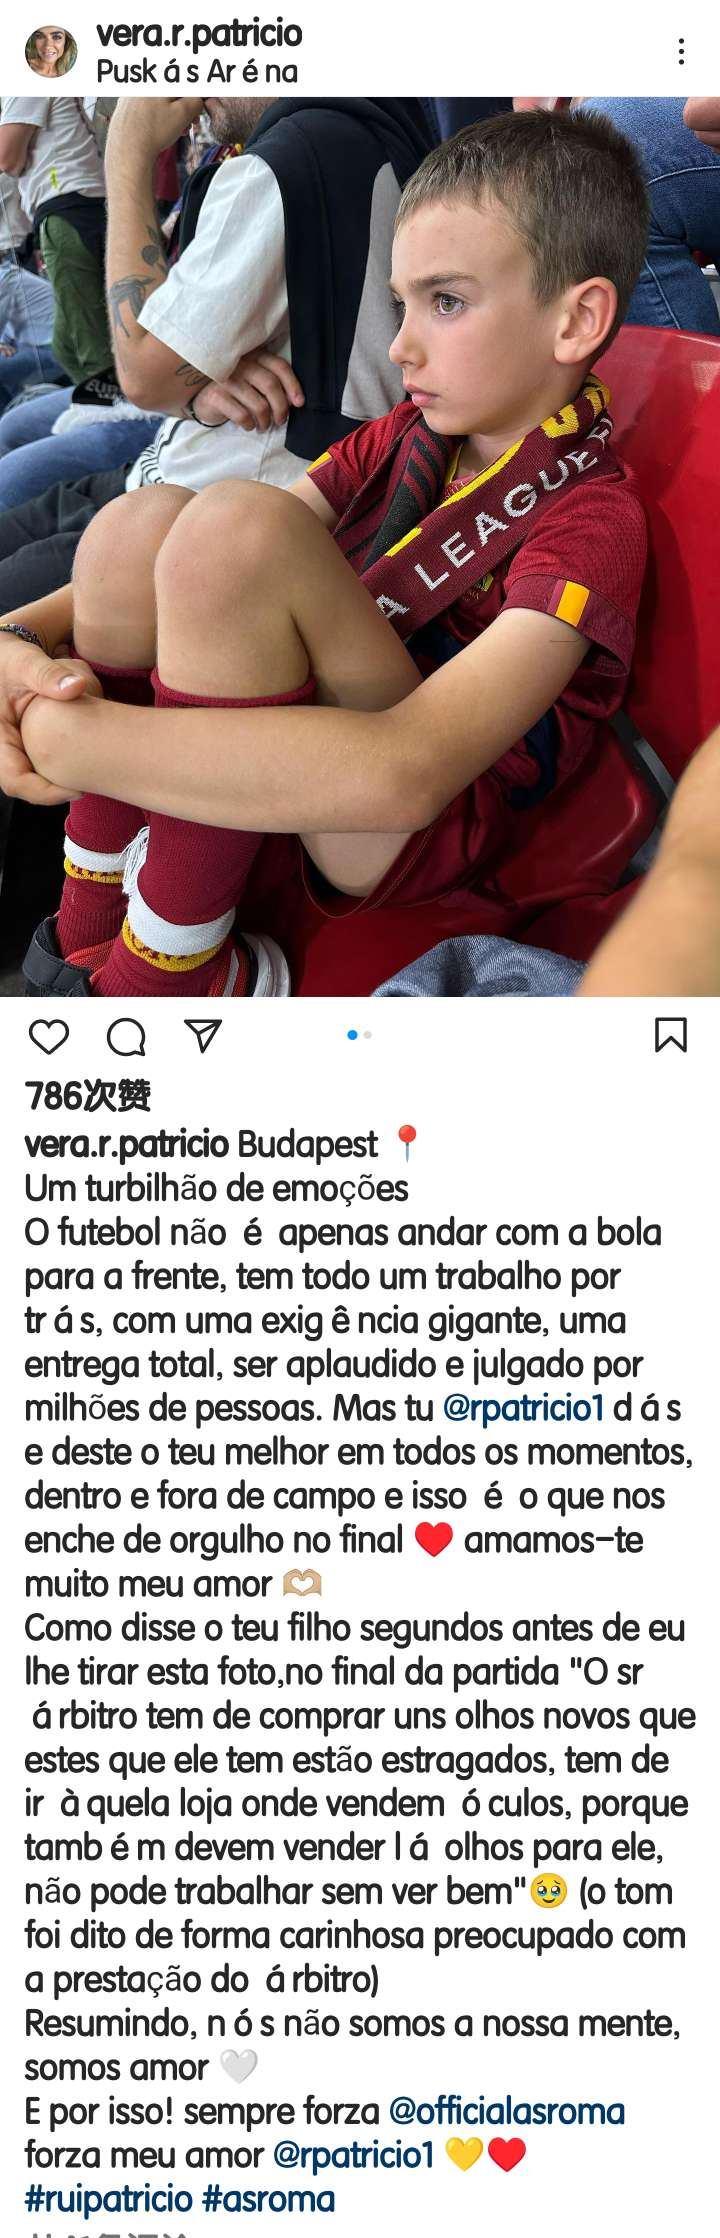Open caption author name vera.r.patricio

127,1145
